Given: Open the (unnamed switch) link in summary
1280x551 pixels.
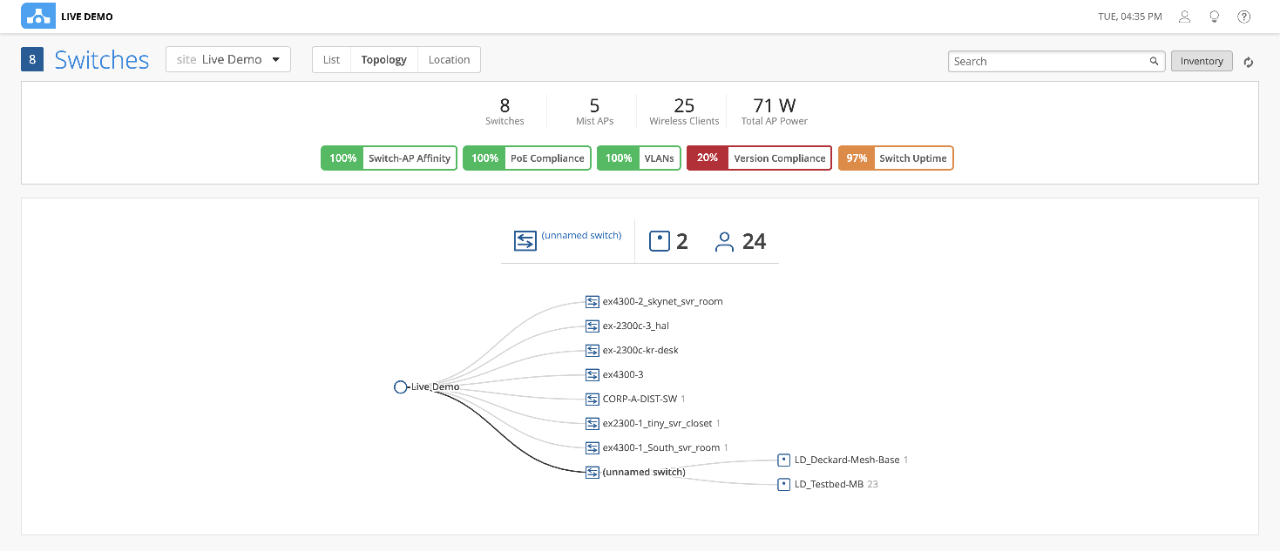Looking at the screenshot, I should [x=581, y=235].
